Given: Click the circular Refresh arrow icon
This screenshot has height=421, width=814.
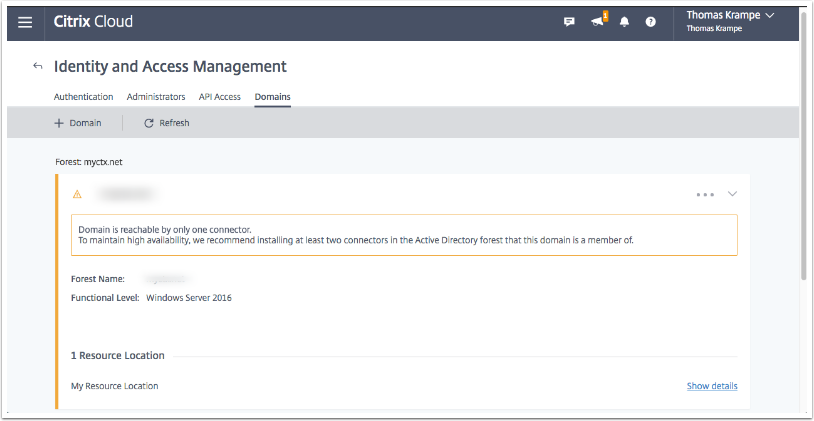Looking at the screenshot, I should (149, 123).
